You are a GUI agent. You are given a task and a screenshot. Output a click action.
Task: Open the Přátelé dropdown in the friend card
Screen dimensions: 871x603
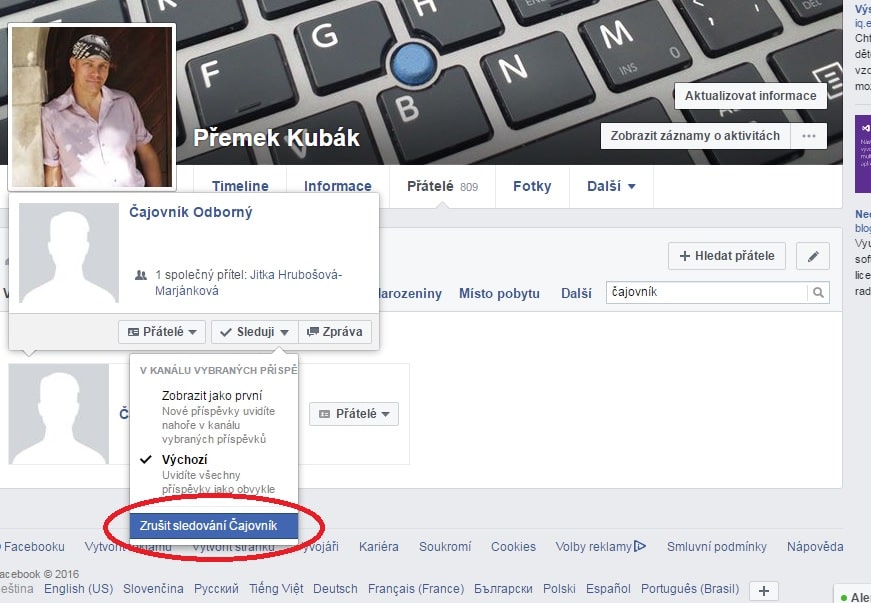354,414
